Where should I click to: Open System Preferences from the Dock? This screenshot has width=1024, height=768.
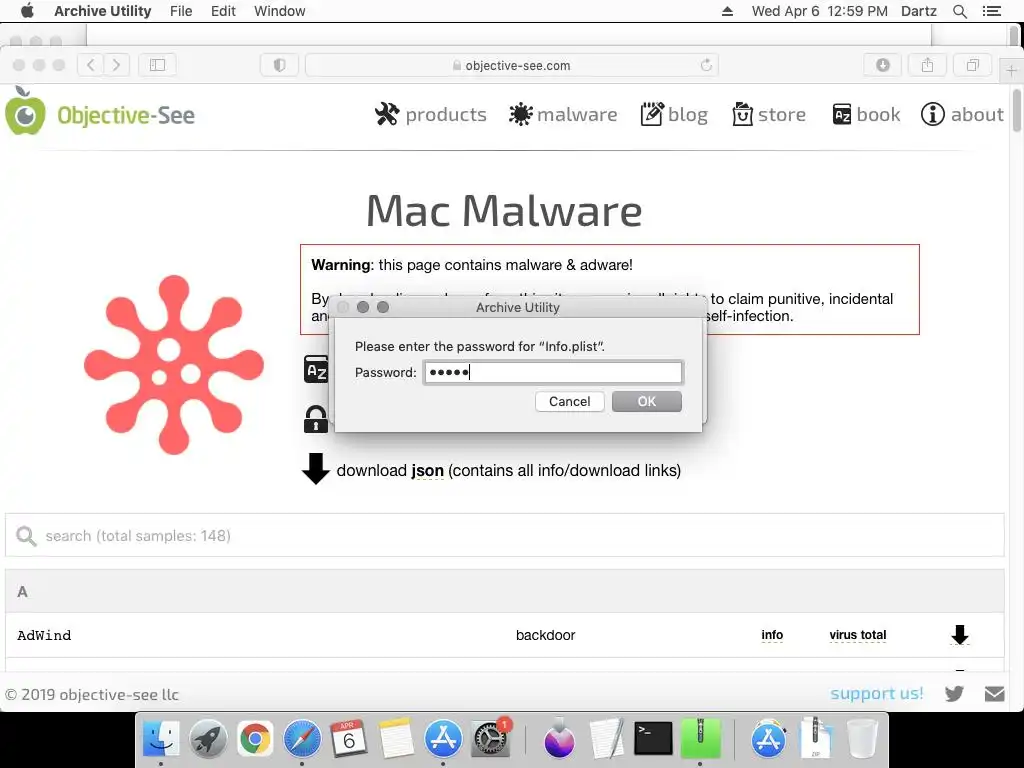pos(490,738)
